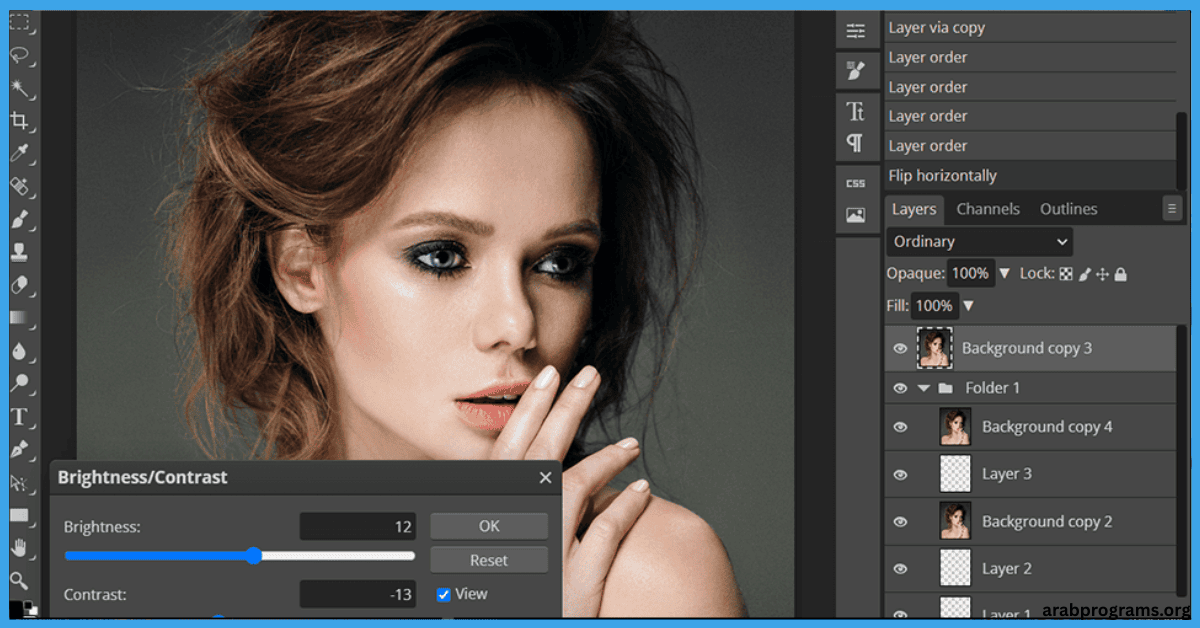Open the Layers panel options menu

pyautogui.click(x=1172, y=209)
